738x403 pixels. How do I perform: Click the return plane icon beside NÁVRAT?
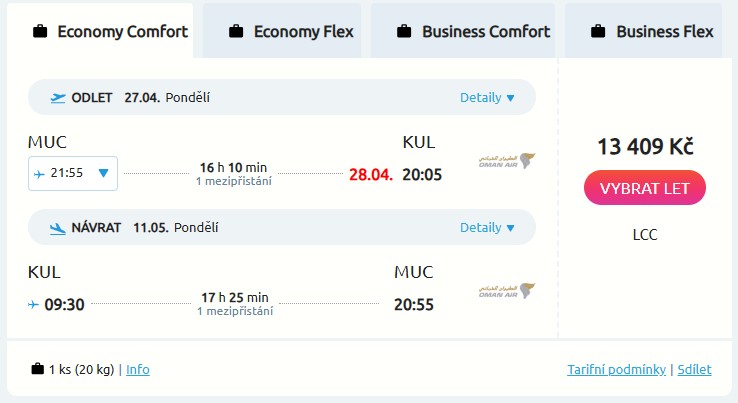click(58, 228)
